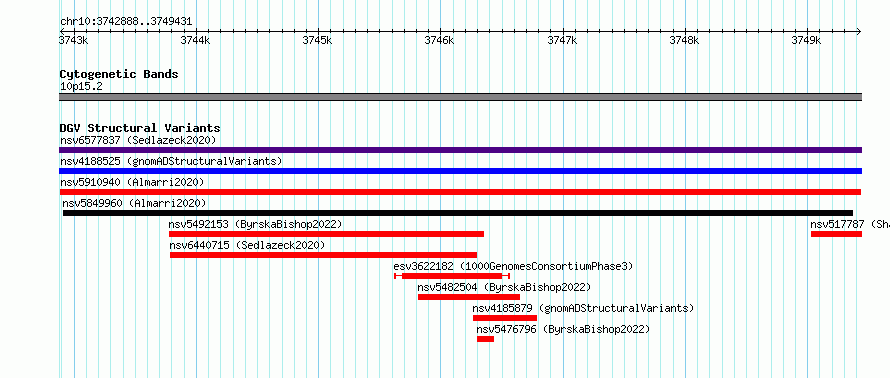Click the chr10:3742888..3749431 coordinates label
This screenshot has width=890, height=378.
126,22
